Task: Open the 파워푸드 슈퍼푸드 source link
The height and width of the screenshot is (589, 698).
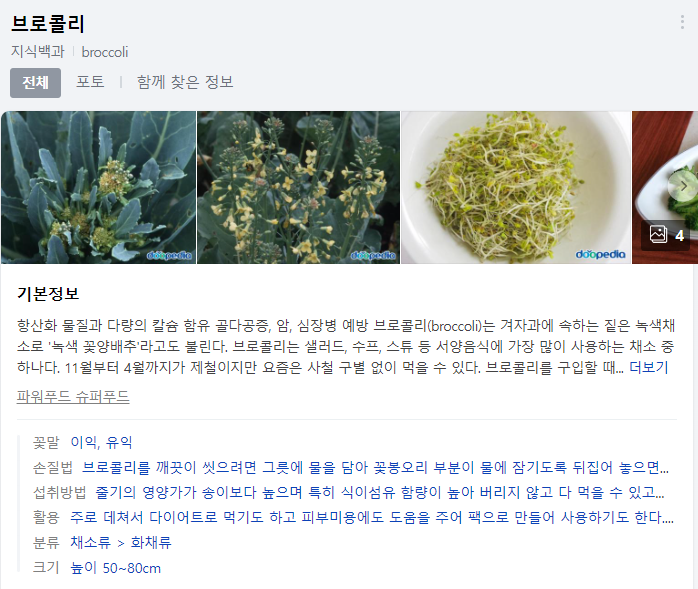Action: [x=73, y=397]
